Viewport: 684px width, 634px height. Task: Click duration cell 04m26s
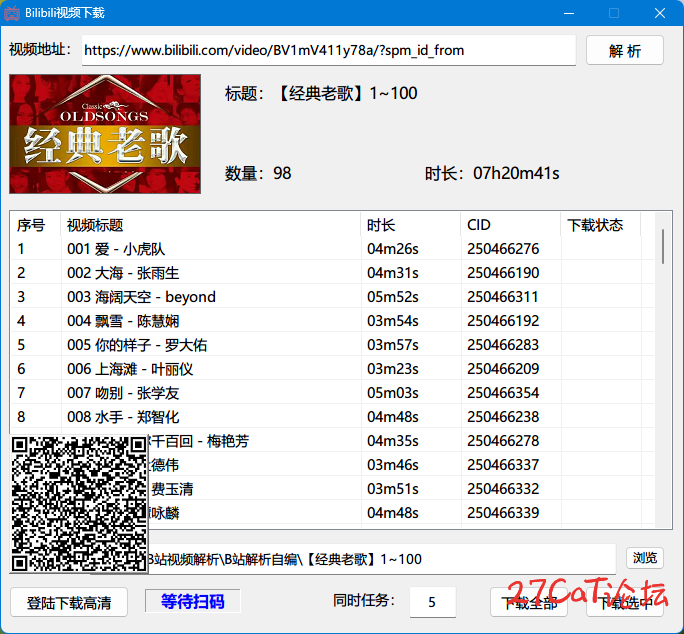coord(393,249)
